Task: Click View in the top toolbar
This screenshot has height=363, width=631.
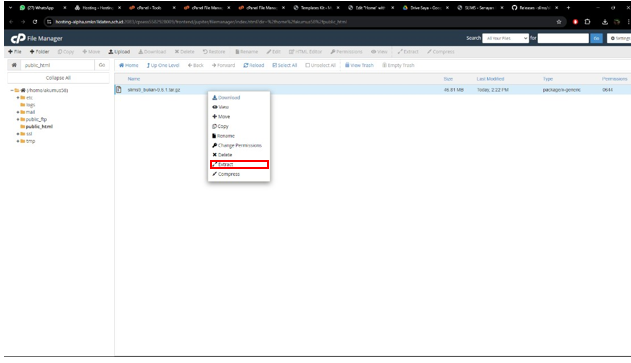Action: [379, 52]
